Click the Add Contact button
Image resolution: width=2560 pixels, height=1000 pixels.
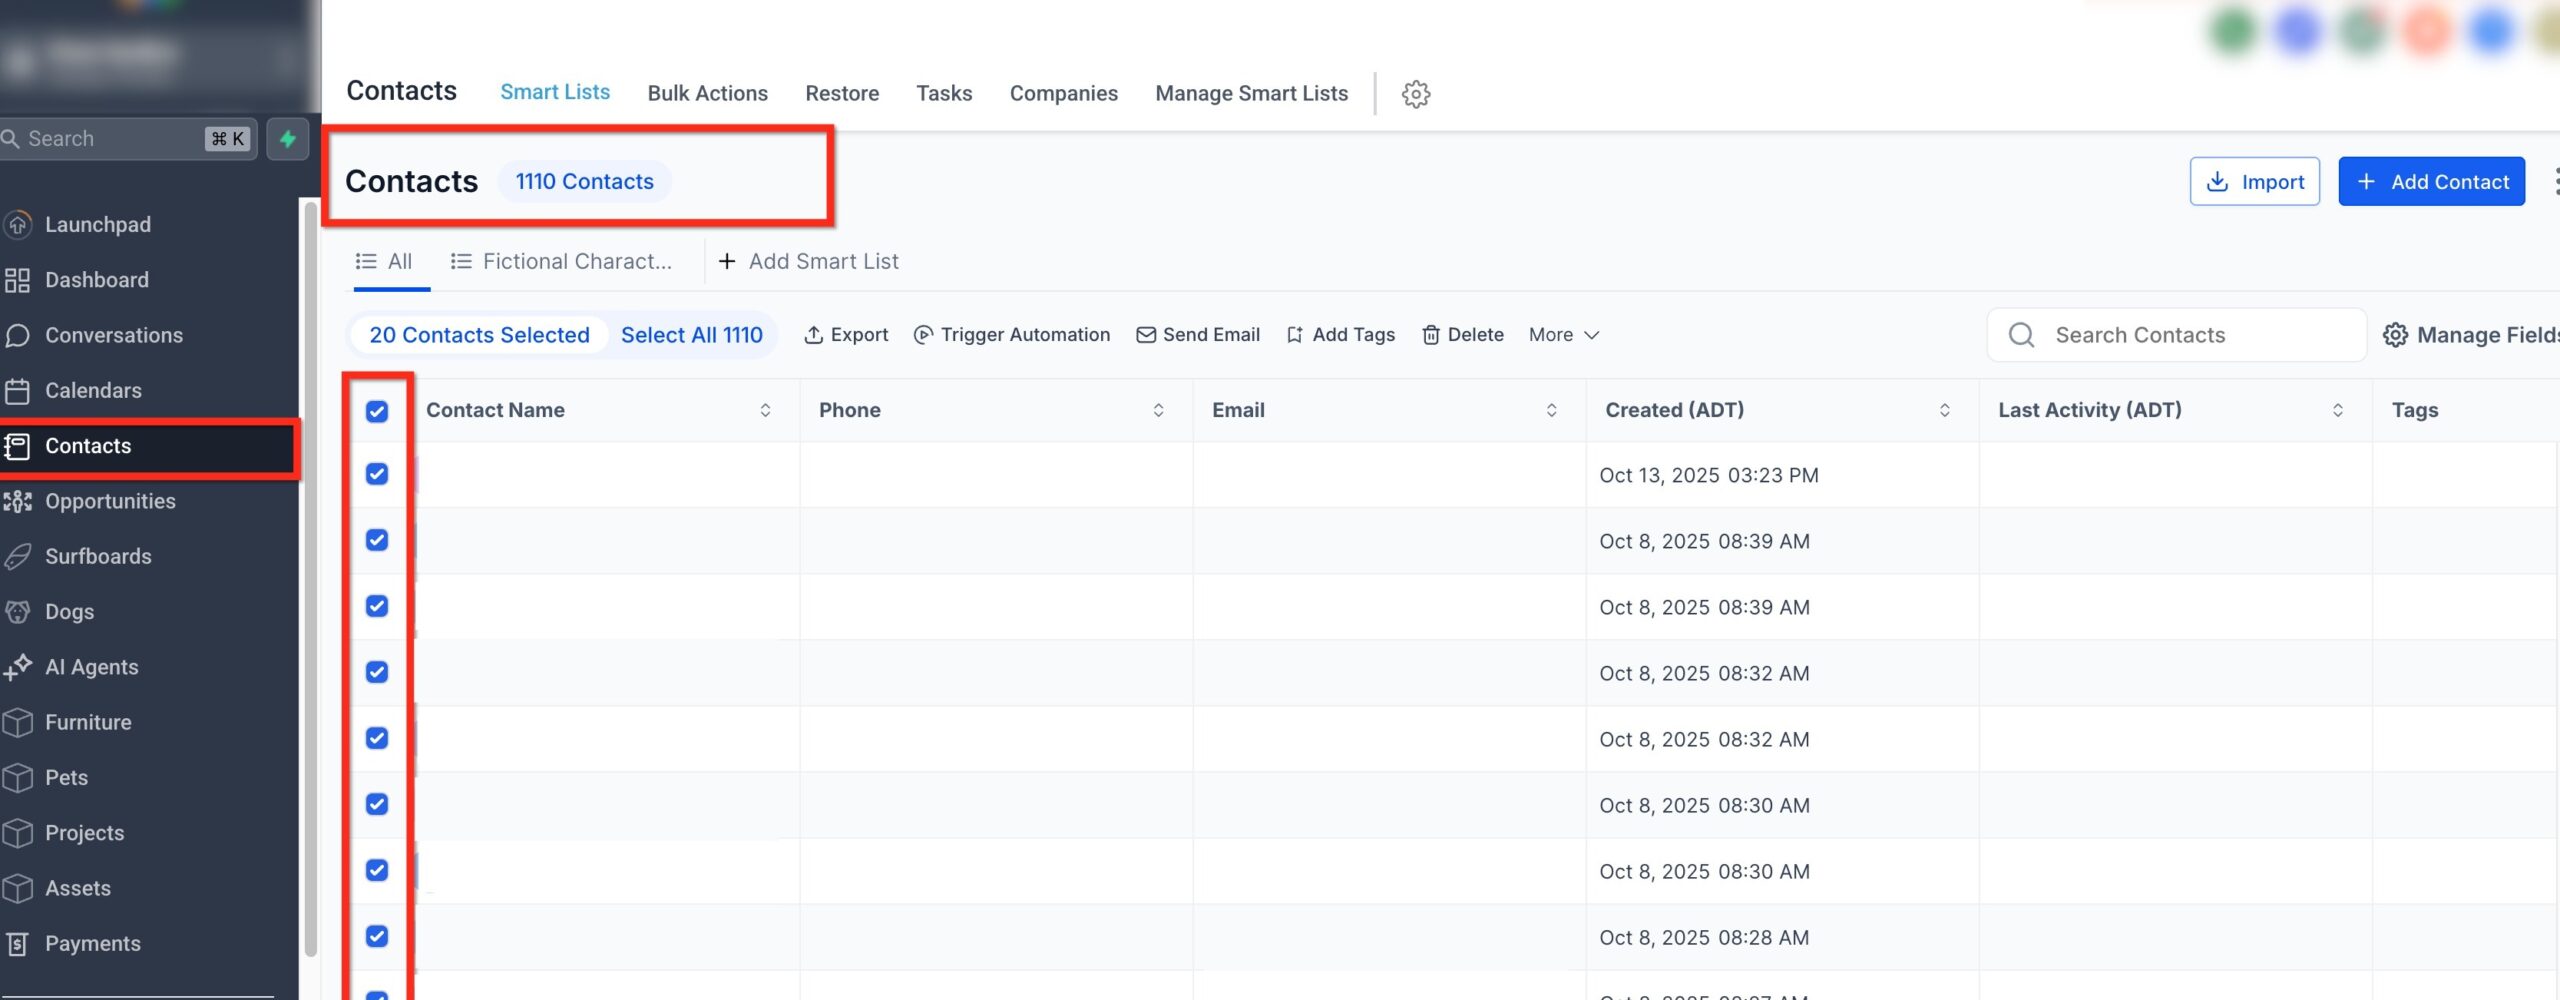pos(2431,181)
